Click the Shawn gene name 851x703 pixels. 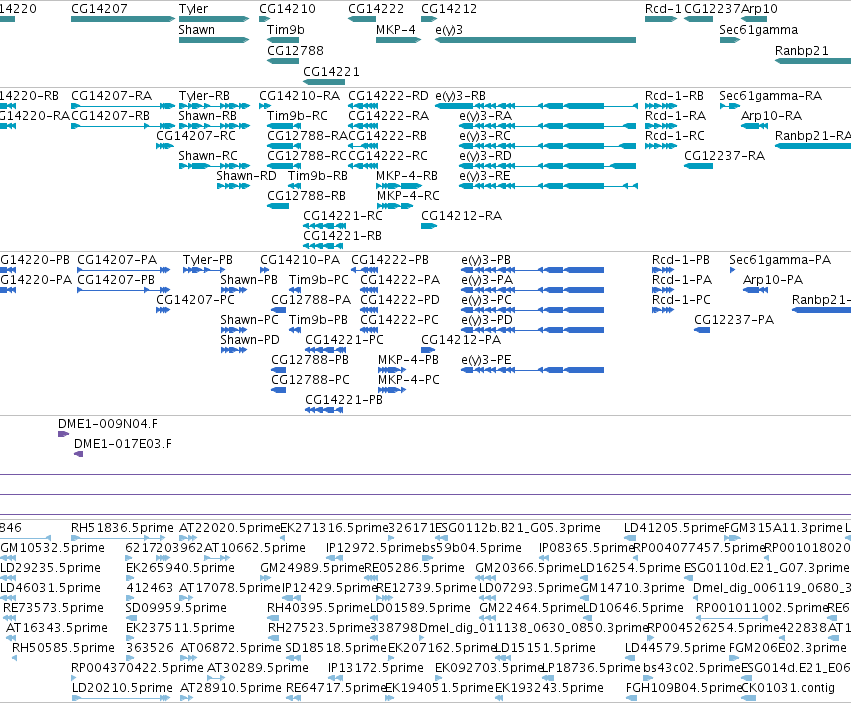pos(196,30)
